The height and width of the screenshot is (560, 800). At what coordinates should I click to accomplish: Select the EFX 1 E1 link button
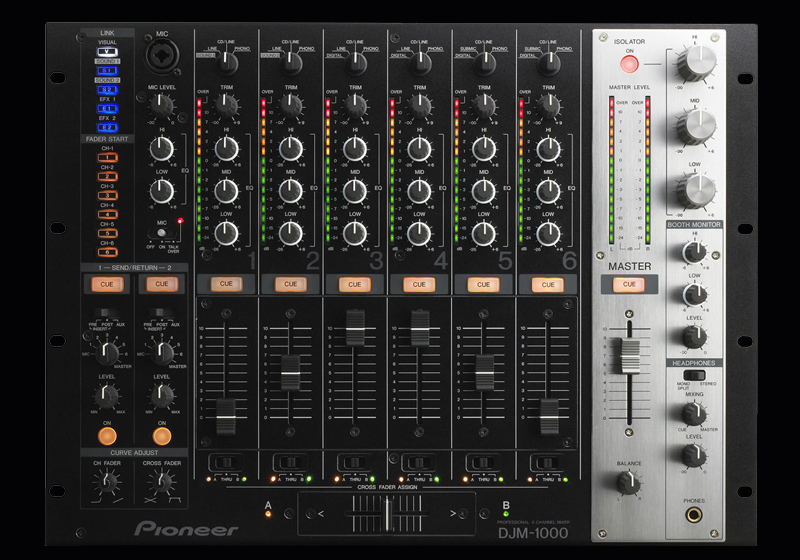[x=107, y=109]
